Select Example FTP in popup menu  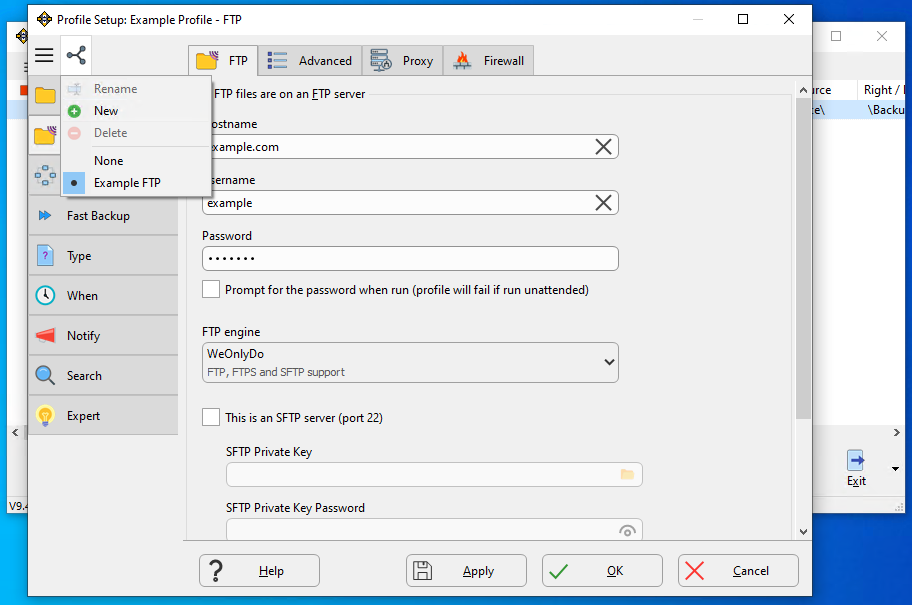[x=126, y=183]
